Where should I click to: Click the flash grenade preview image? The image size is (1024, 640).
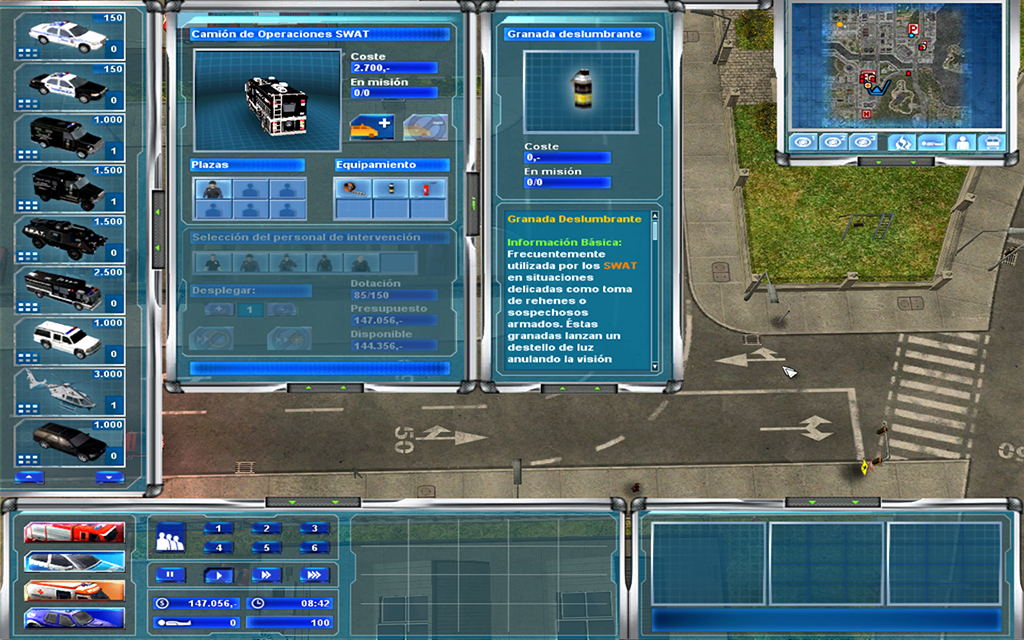581,92
